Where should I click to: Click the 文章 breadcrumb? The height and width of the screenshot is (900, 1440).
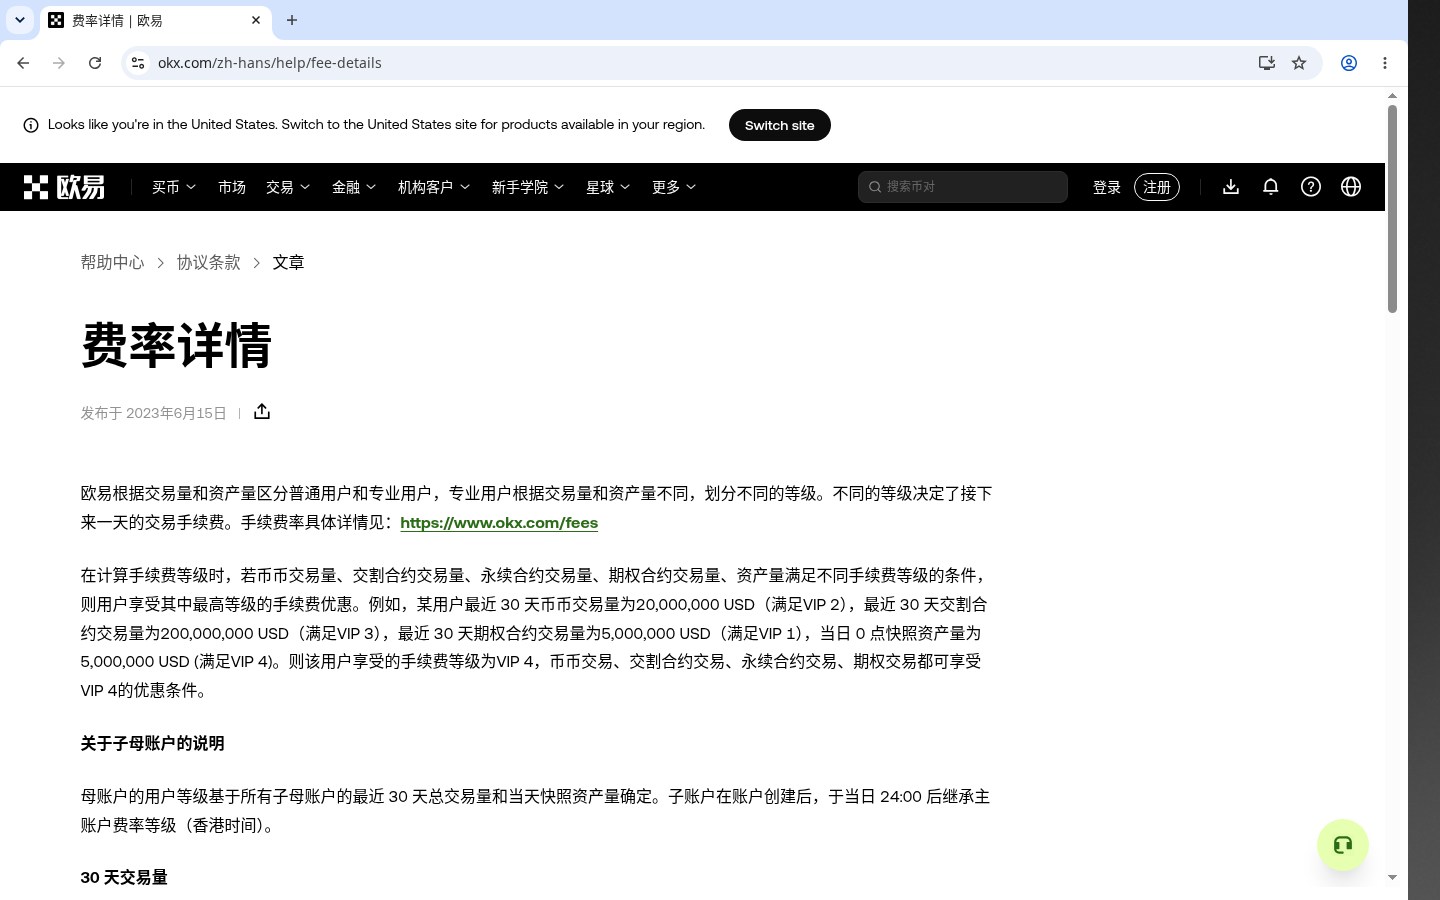click(288, 262)
